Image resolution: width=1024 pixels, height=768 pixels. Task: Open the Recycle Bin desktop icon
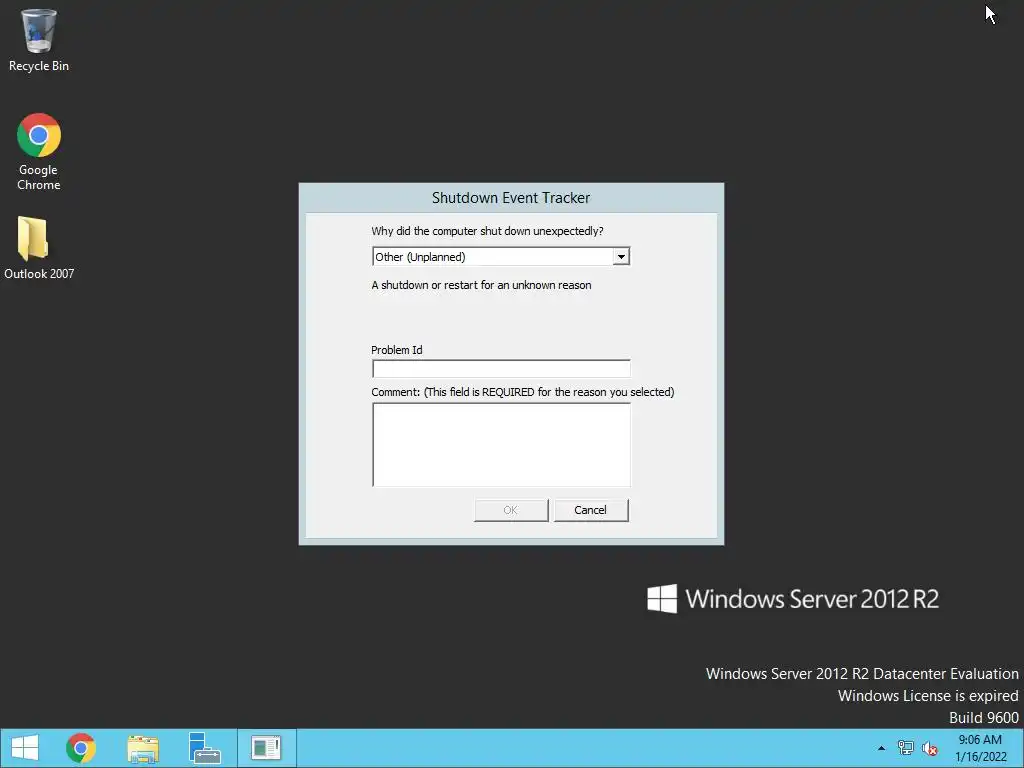click(x=39, y=40)
